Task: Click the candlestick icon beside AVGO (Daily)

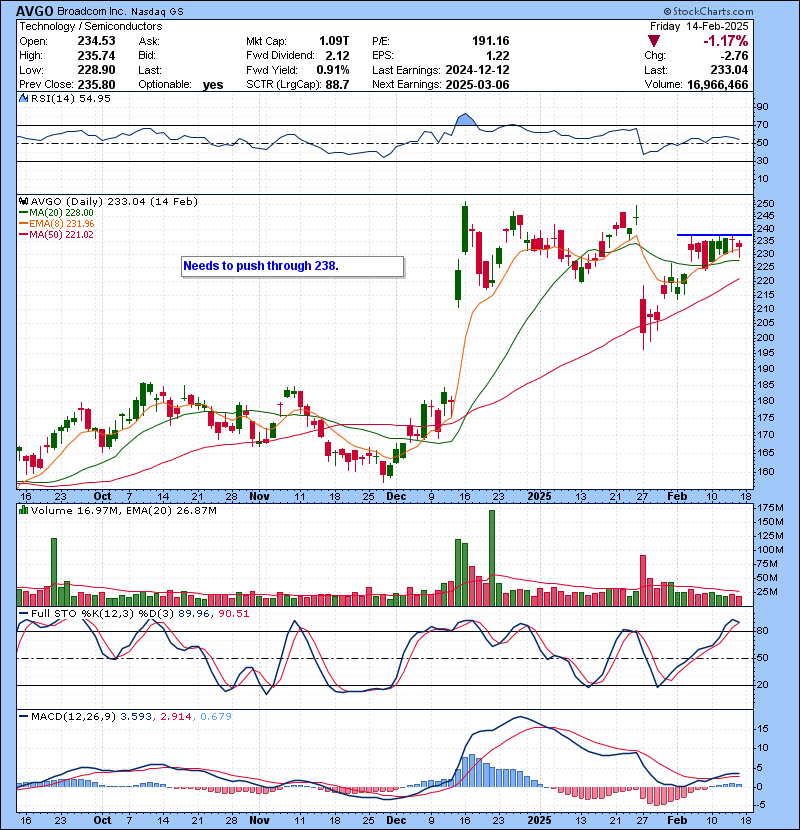Action: coord(23,201)
